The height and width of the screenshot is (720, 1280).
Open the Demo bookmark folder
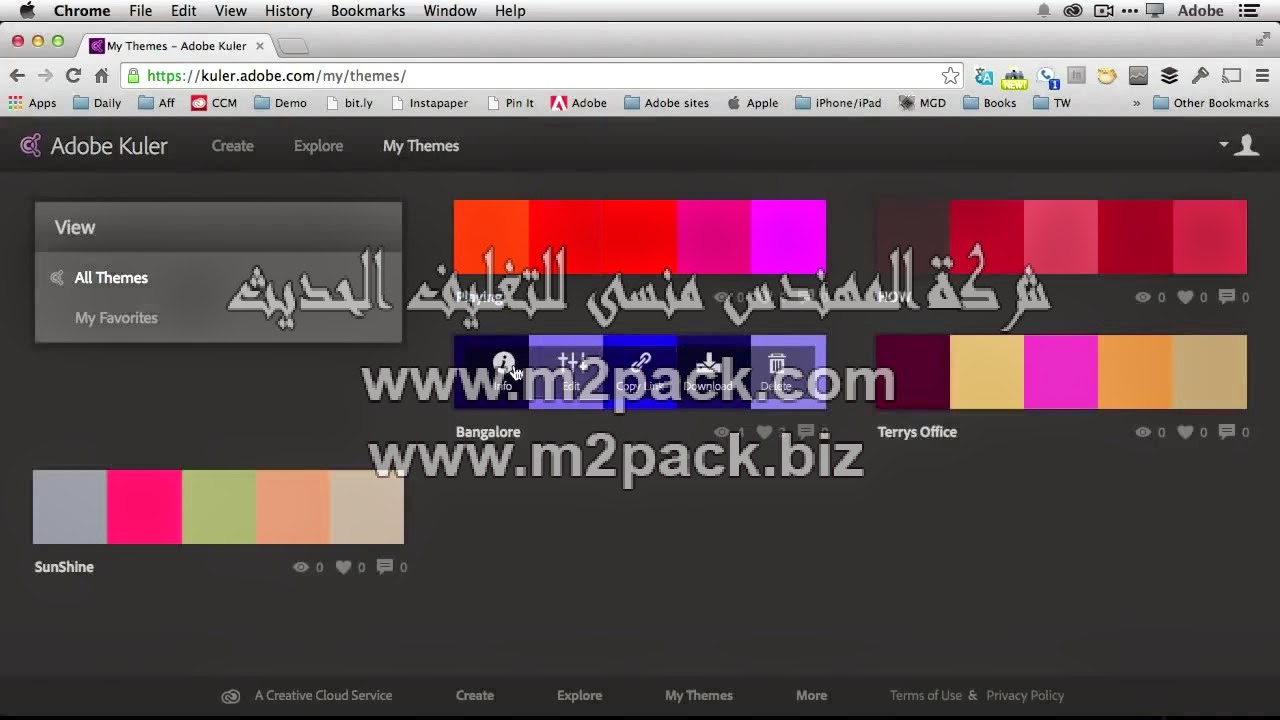[280, 103]
